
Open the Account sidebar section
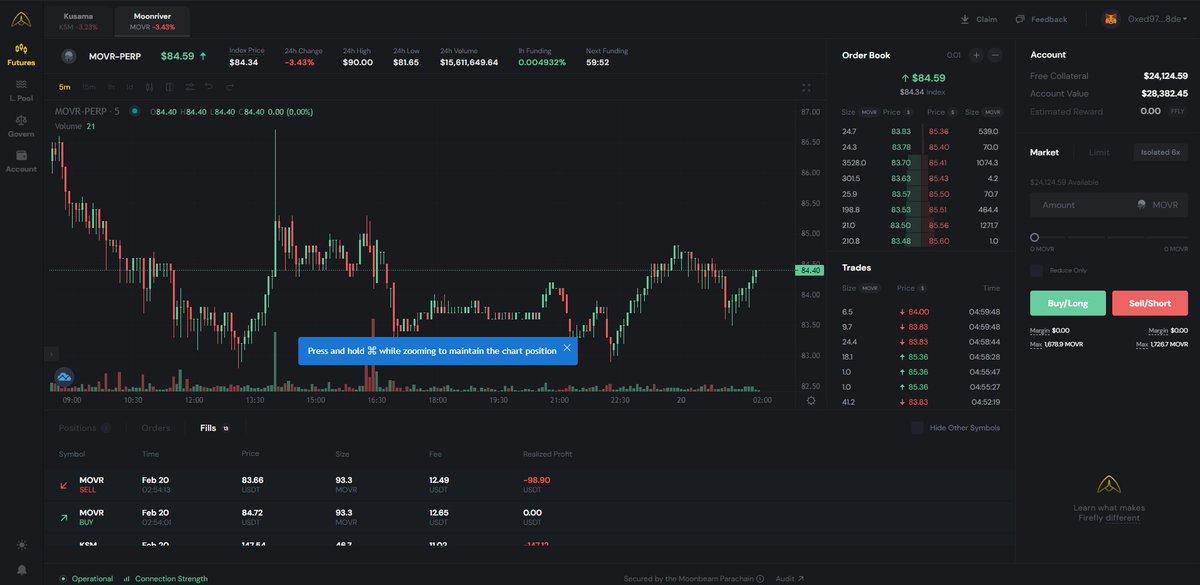[x=21, y=161]
